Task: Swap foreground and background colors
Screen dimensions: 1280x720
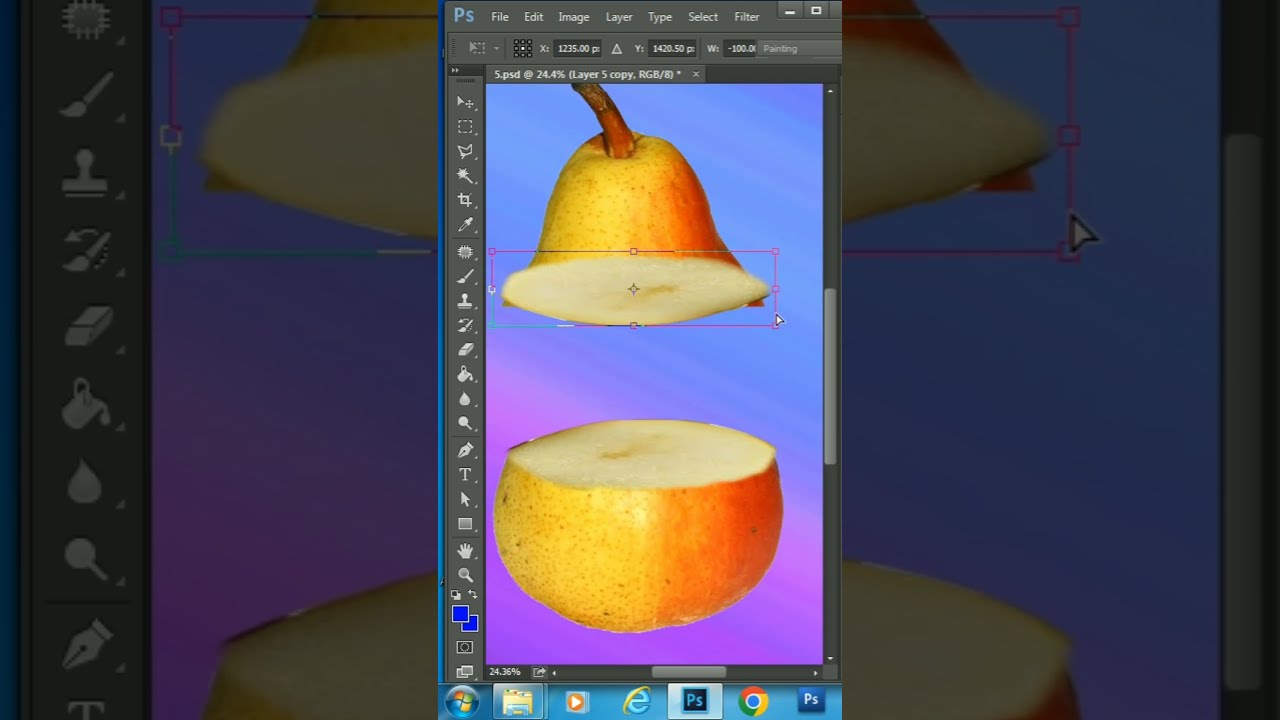Action: click(x=473, y=595)
